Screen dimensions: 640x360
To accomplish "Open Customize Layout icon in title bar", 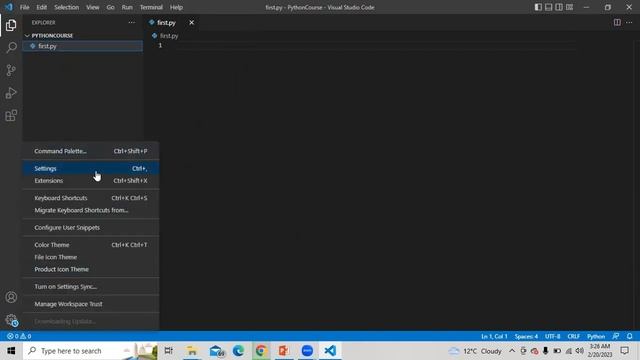I will (569, 7).
